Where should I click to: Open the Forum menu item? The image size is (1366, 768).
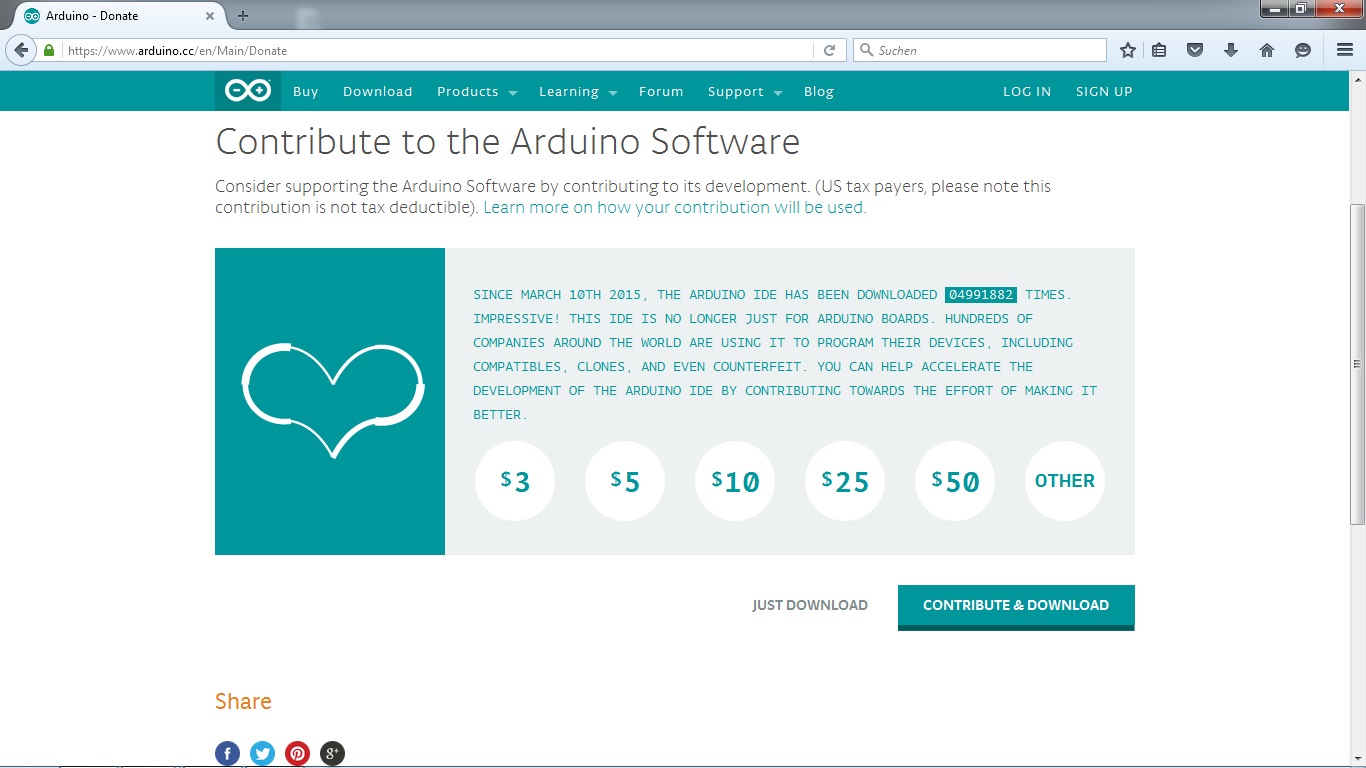[661, 91]
